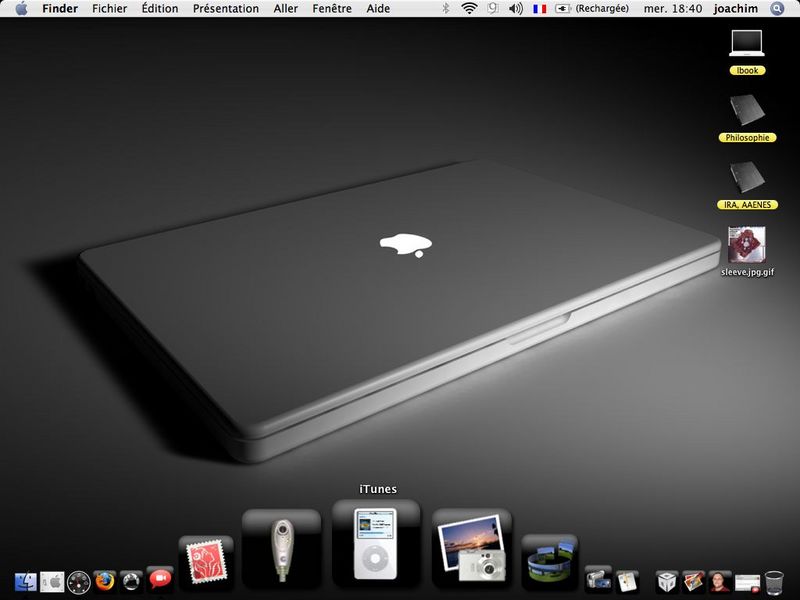Open the Apple logo app in Dock

[x=52, y=581]
